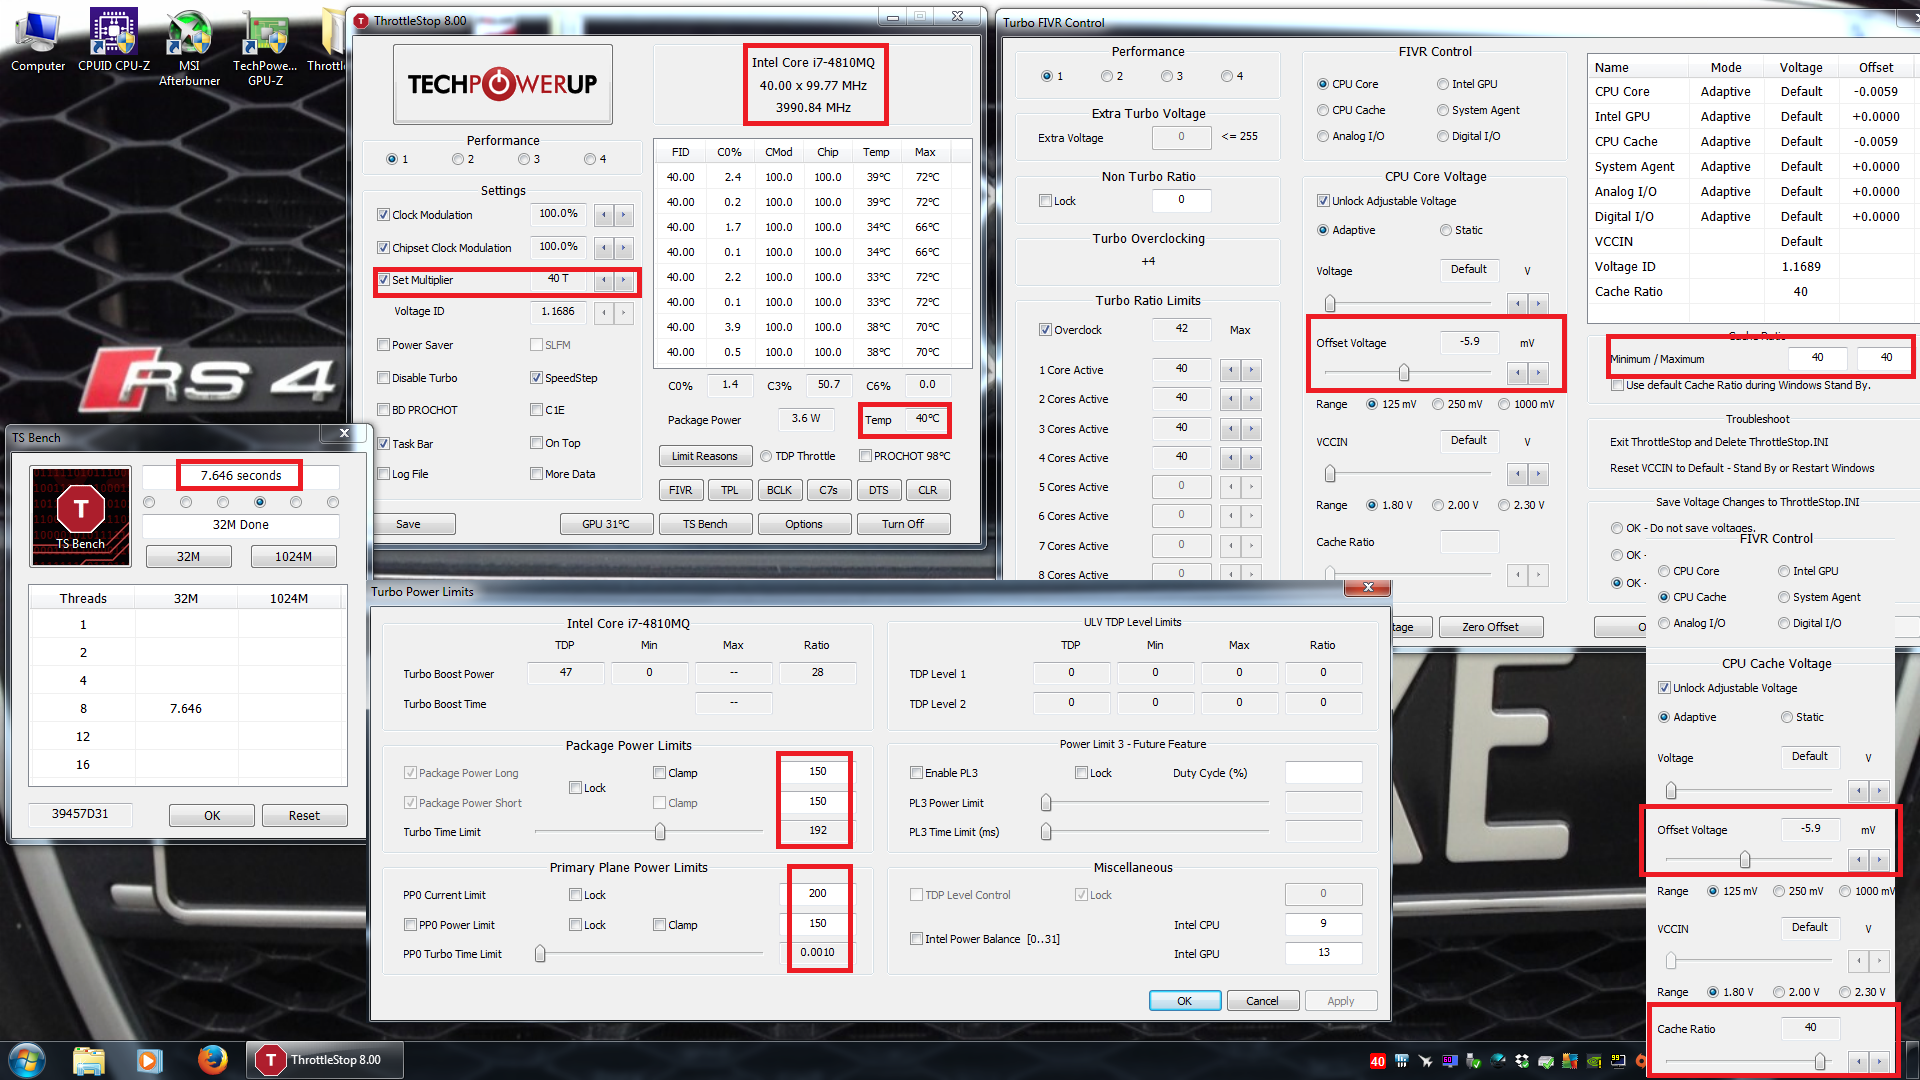Open the media player taskbar icon
The height and width of the screenshot is (1080, 1920).
[149, 1060]
